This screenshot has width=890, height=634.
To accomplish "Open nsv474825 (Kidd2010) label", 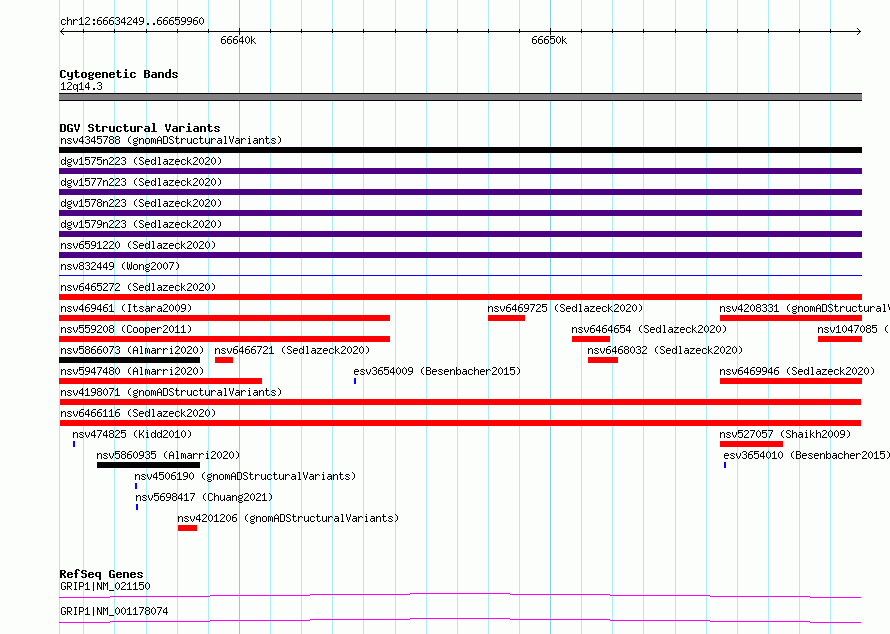I will tap(132, 434).
